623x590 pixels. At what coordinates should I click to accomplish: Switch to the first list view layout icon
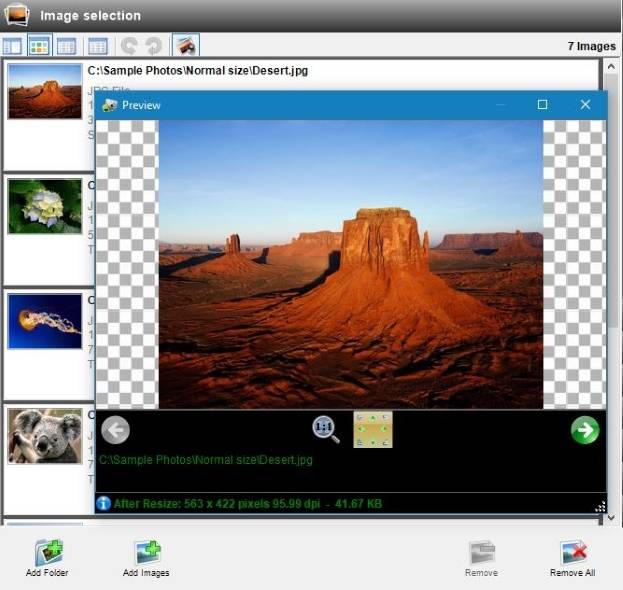click(x=12, y=46)
